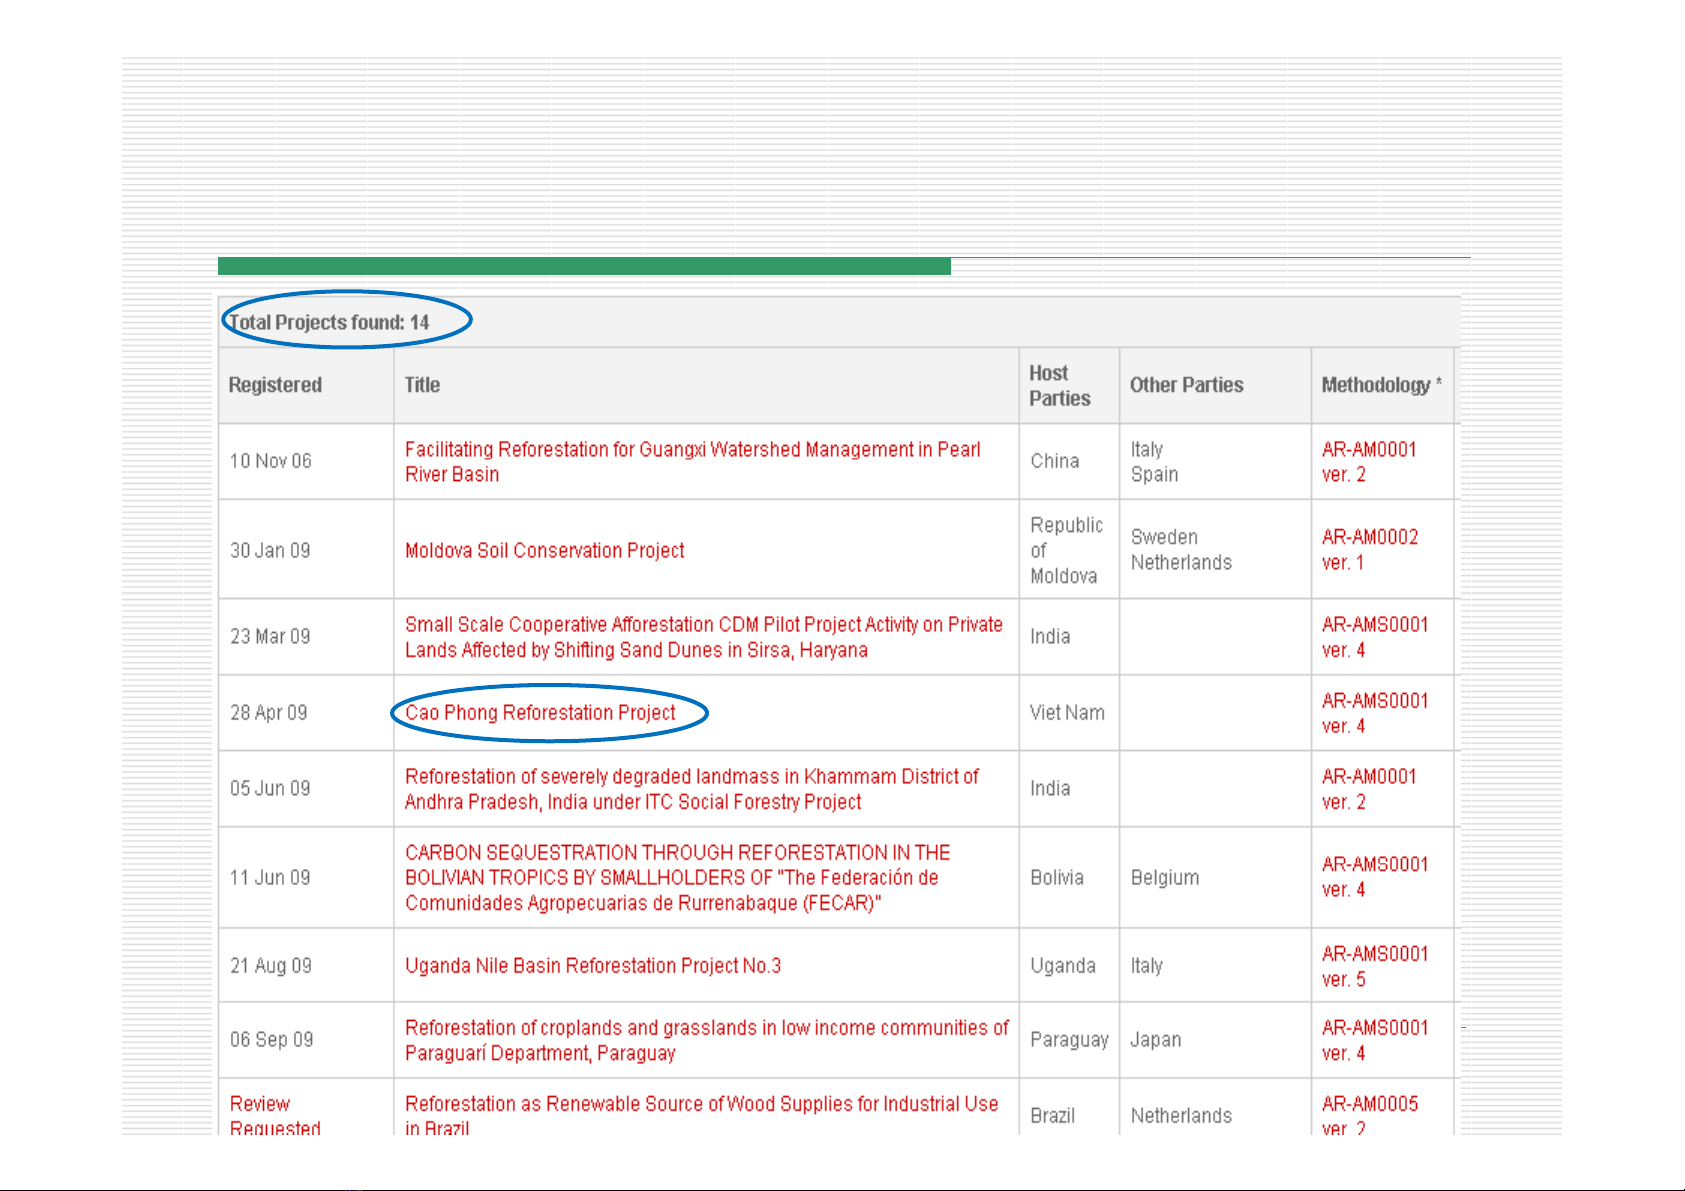Open the Guangxi Watershed Management reforestation project link
1685x1191 pixels.
(x=692, y=462)
